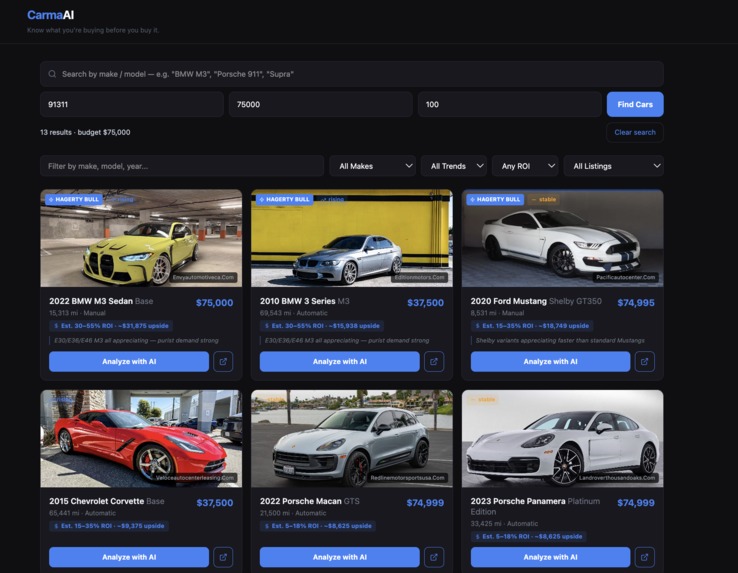
Task: Open the Any ROI dropdown
Action: click(525, 166)
